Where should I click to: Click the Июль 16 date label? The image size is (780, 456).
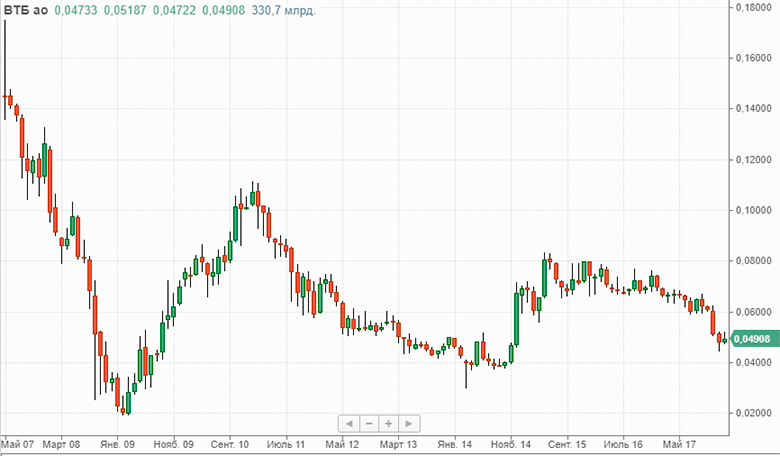click(623, 444)
